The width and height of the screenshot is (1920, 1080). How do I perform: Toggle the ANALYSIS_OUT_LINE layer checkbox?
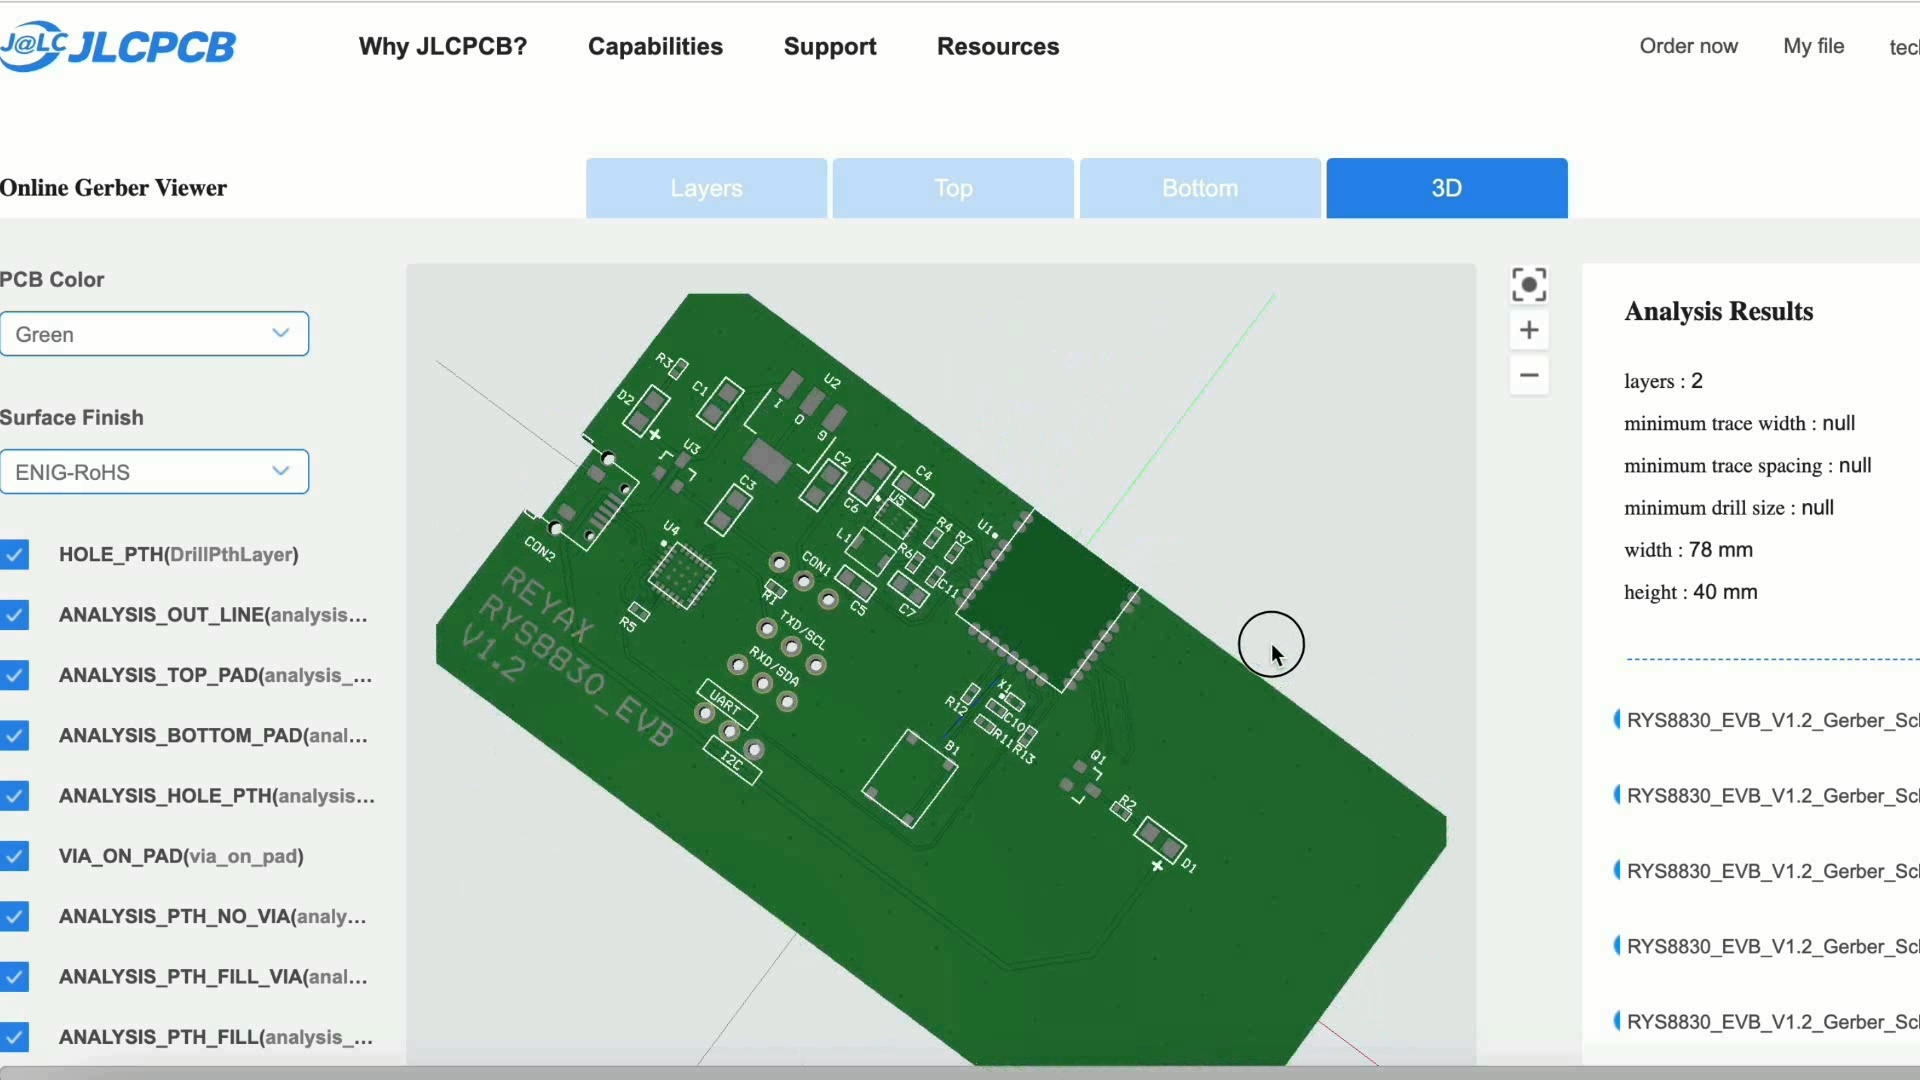(x=14, y=615)
